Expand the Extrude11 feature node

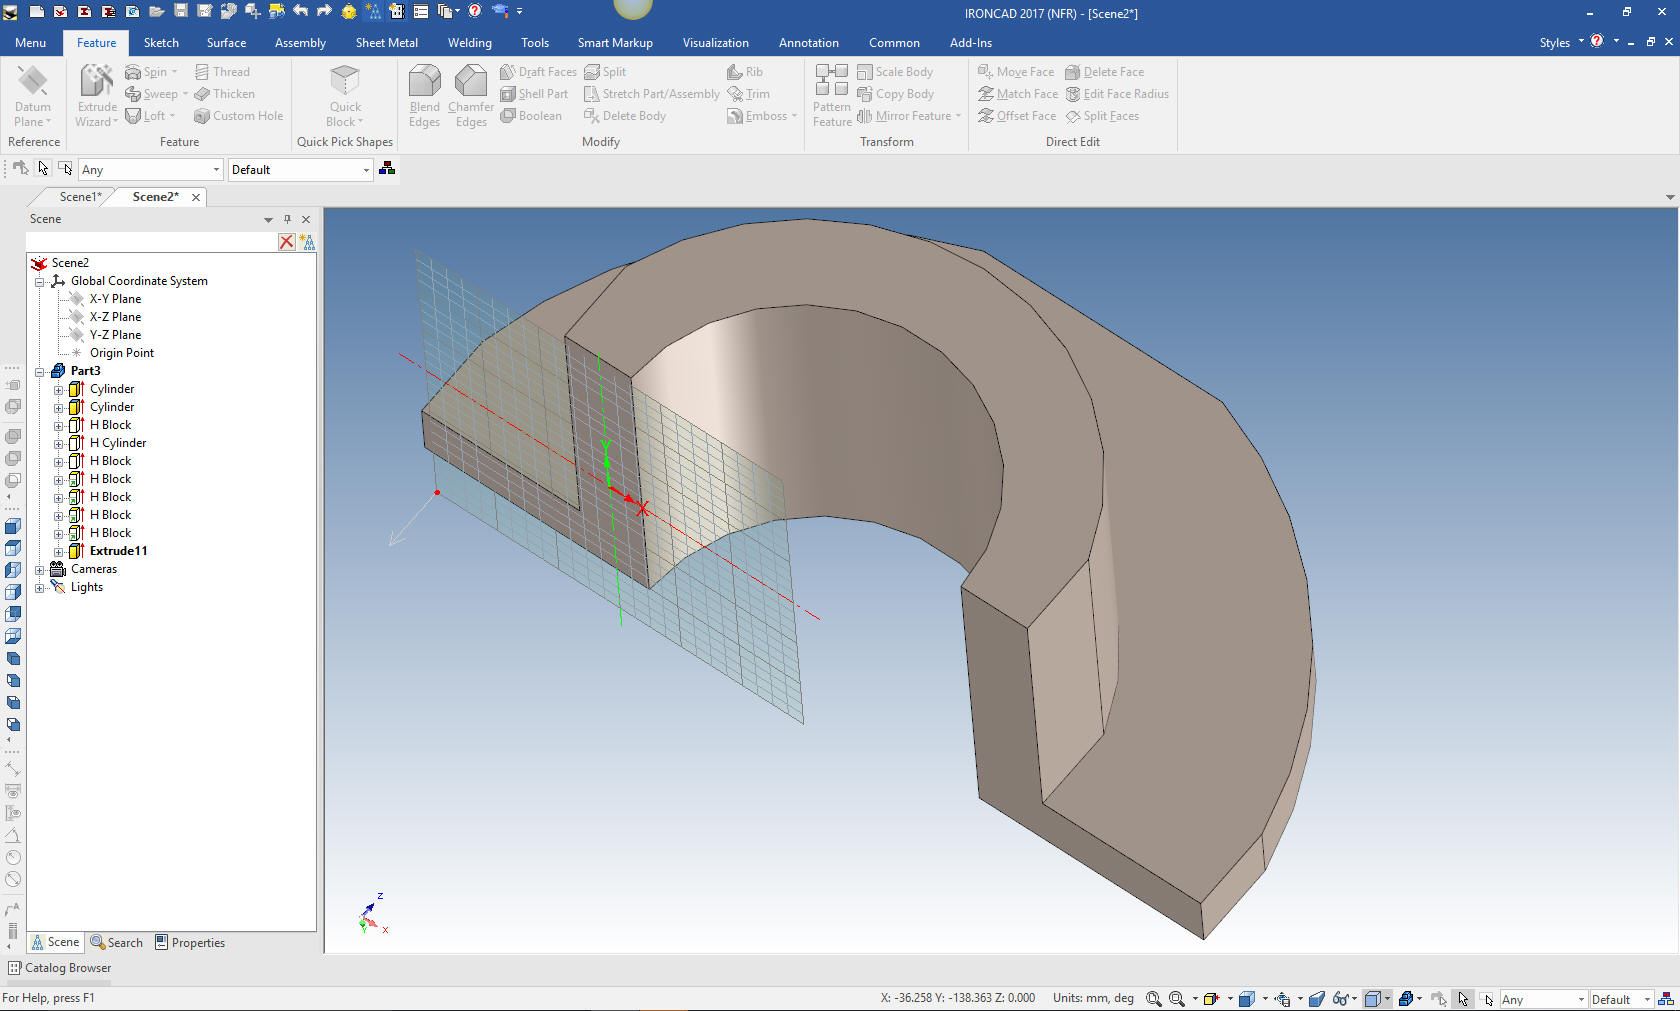tap(58, 551)
